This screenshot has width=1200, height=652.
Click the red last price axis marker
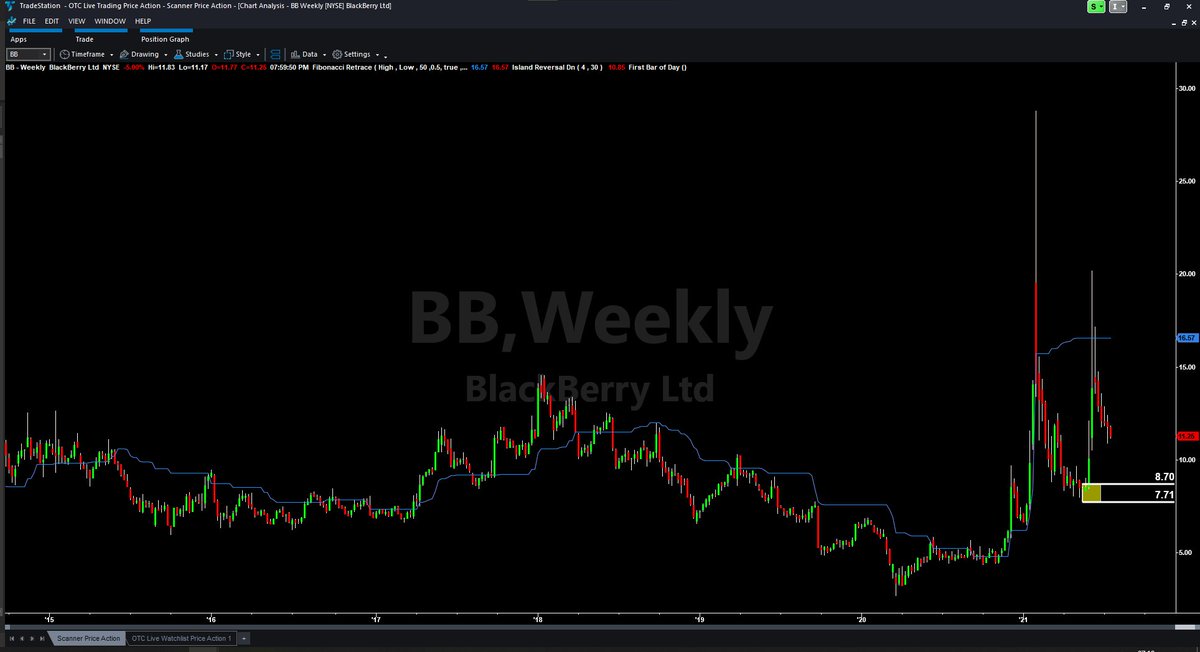pyautogui.click(x=1188, y=436)
